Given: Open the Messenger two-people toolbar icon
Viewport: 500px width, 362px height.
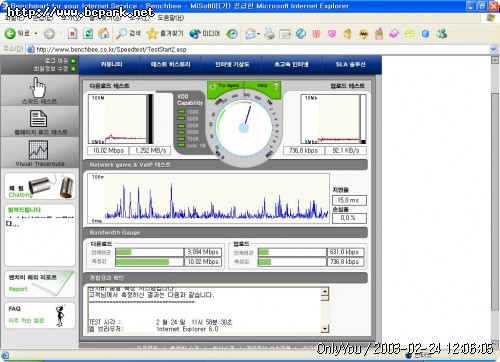Looking at the screenshot, I should [x=442, y=34].
